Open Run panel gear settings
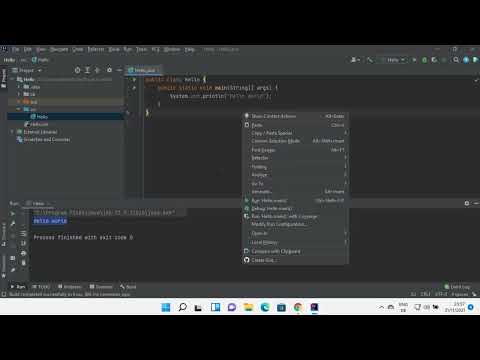Image resolution: width=480 pixels, height=360 pixels. coord(467,203)
